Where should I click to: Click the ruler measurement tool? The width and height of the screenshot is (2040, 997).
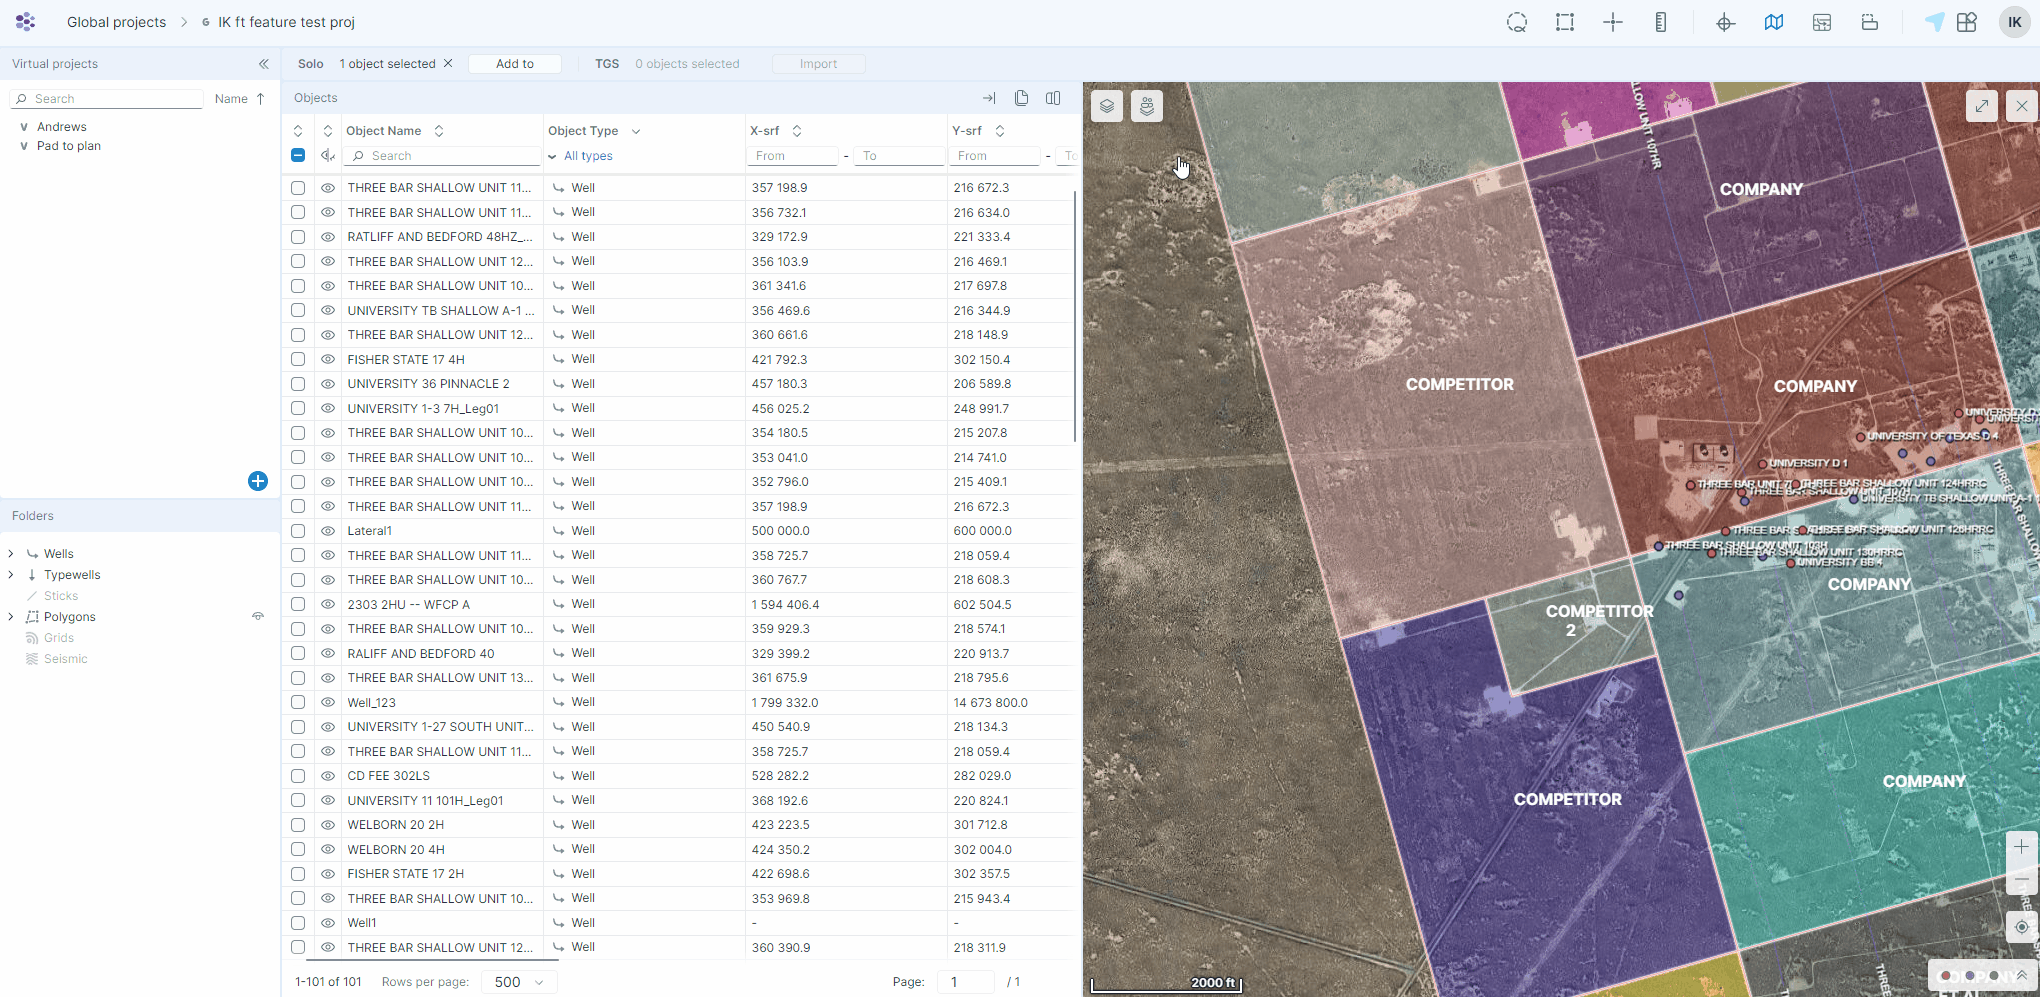click(1661, 22)
